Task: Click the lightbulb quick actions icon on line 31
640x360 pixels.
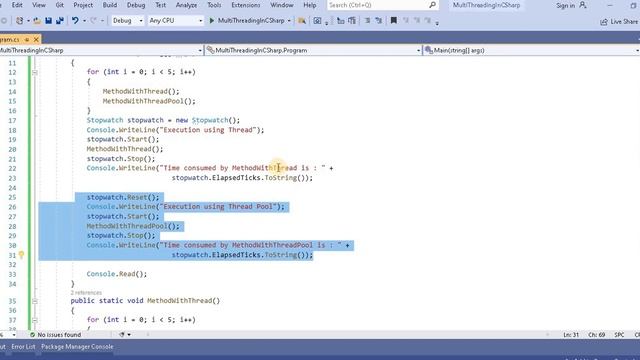Action: click(21, 255)
